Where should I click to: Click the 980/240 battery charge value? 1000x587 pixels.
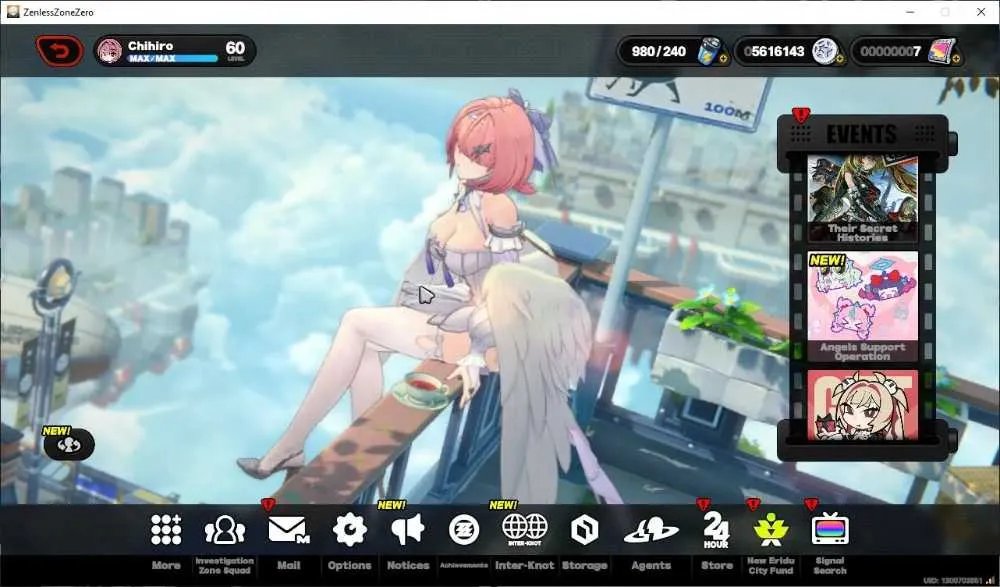pyautogui.click(x=658, y=51)
